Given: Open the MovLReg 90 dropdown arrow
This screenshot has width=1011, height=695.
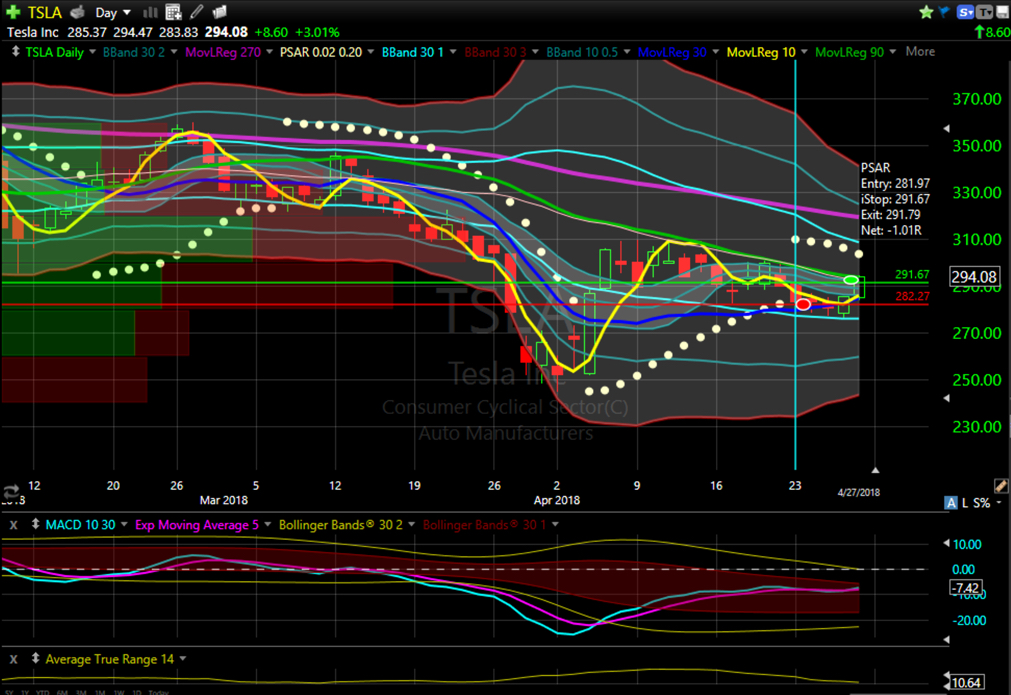Looking at the screenshot, I should point(893,52).
